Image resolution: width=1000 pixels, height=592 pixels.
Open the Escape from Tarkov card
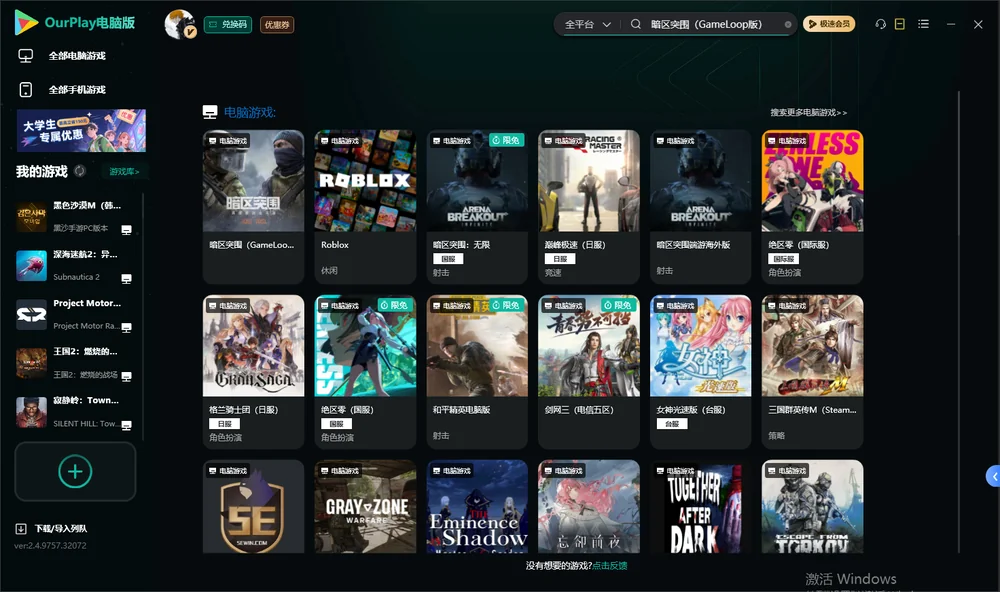tap(812, 507)
